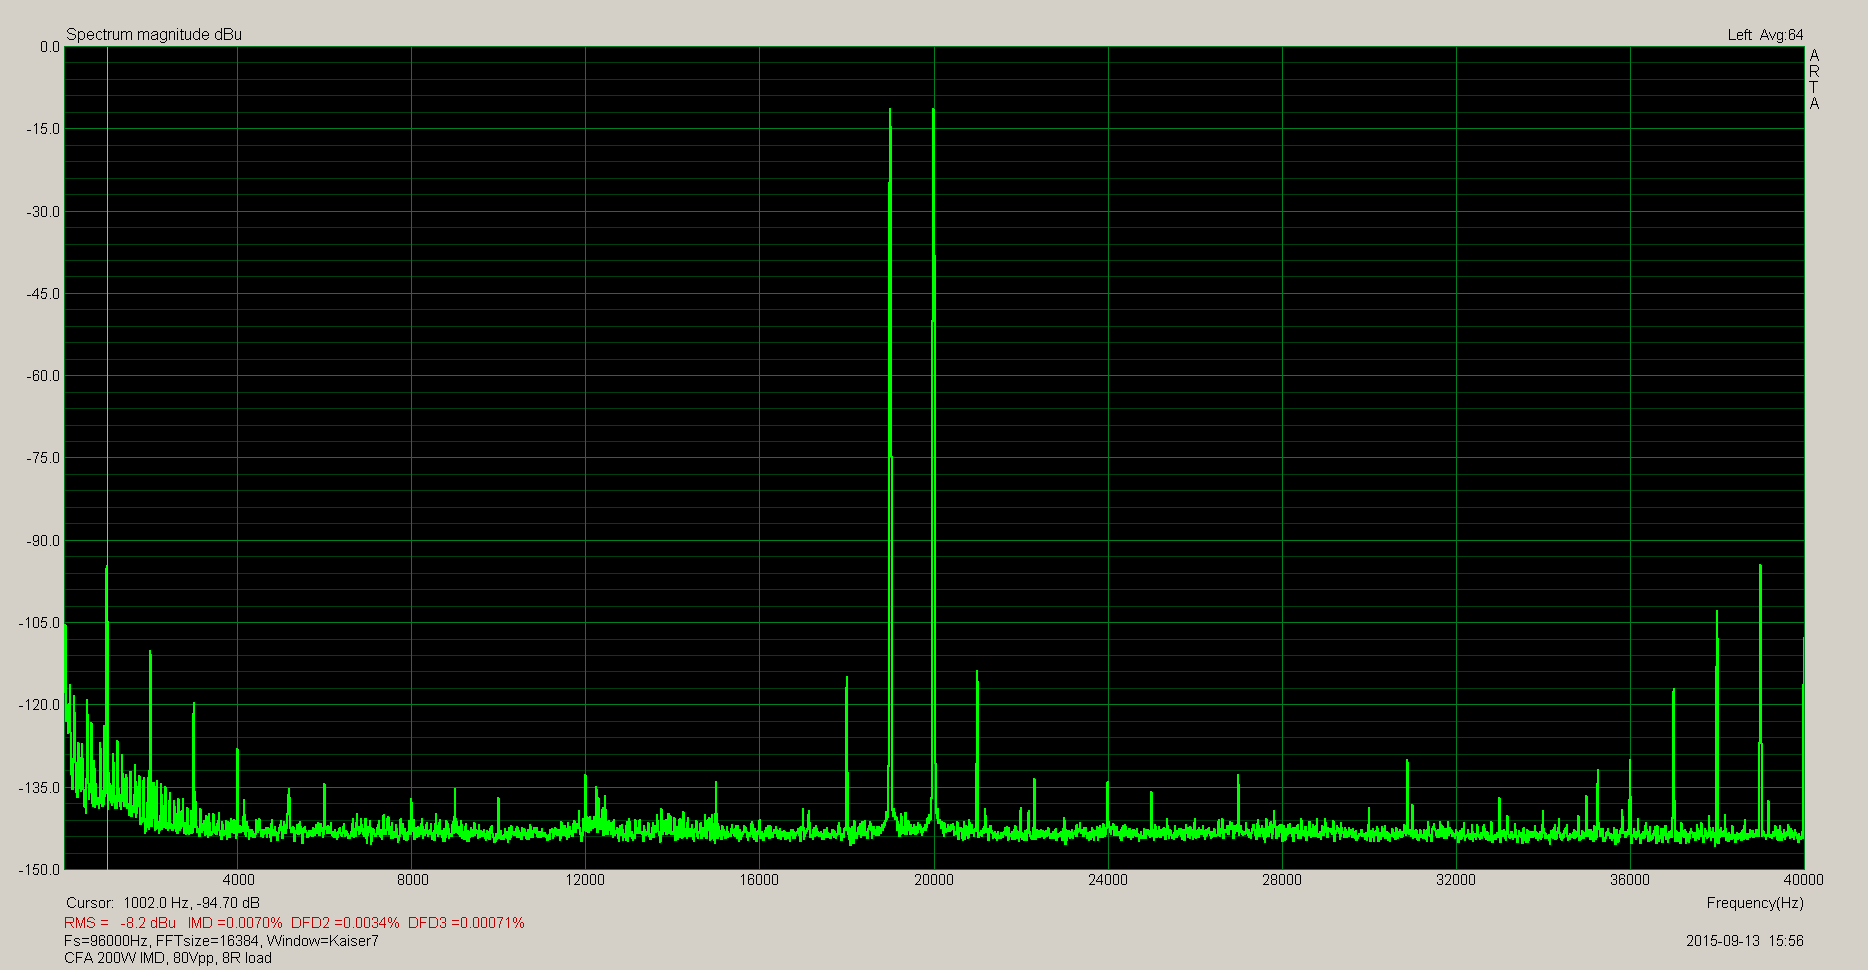Click the vertical ARTA logo text
The image size is (1868, 970).
1814,79
